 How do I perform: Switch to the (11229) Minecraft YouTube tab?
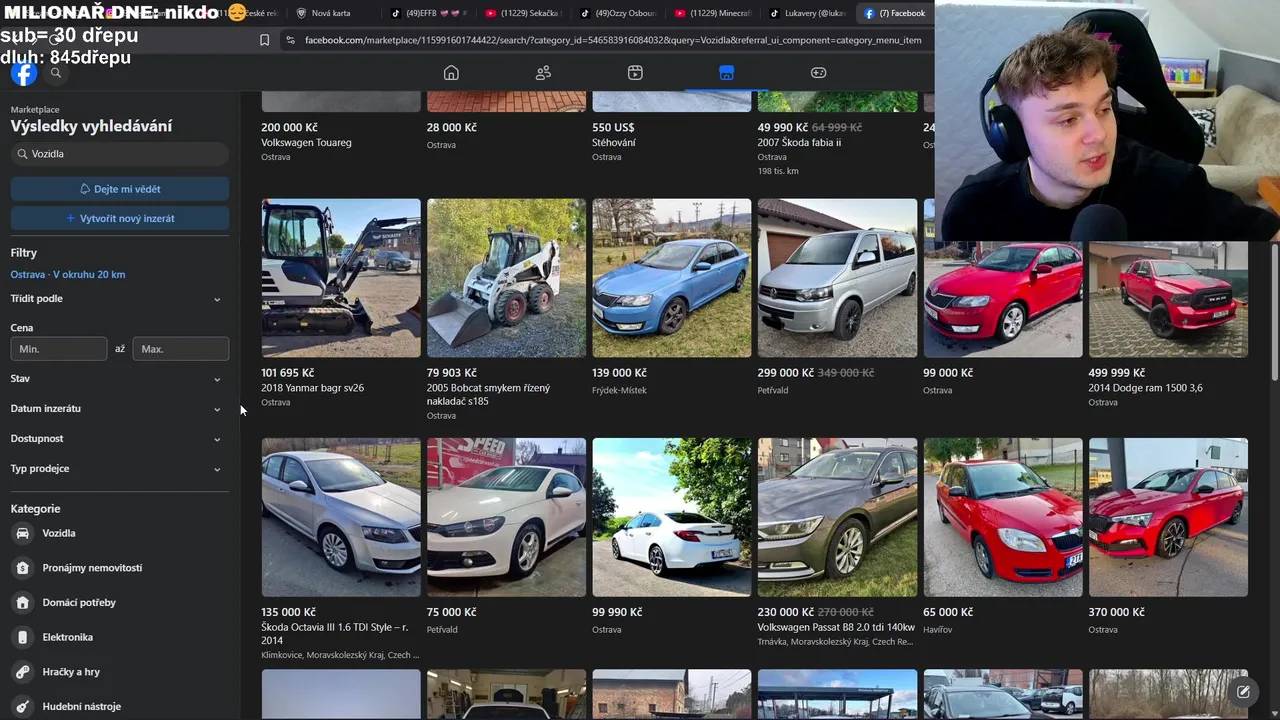pos(711,13)
